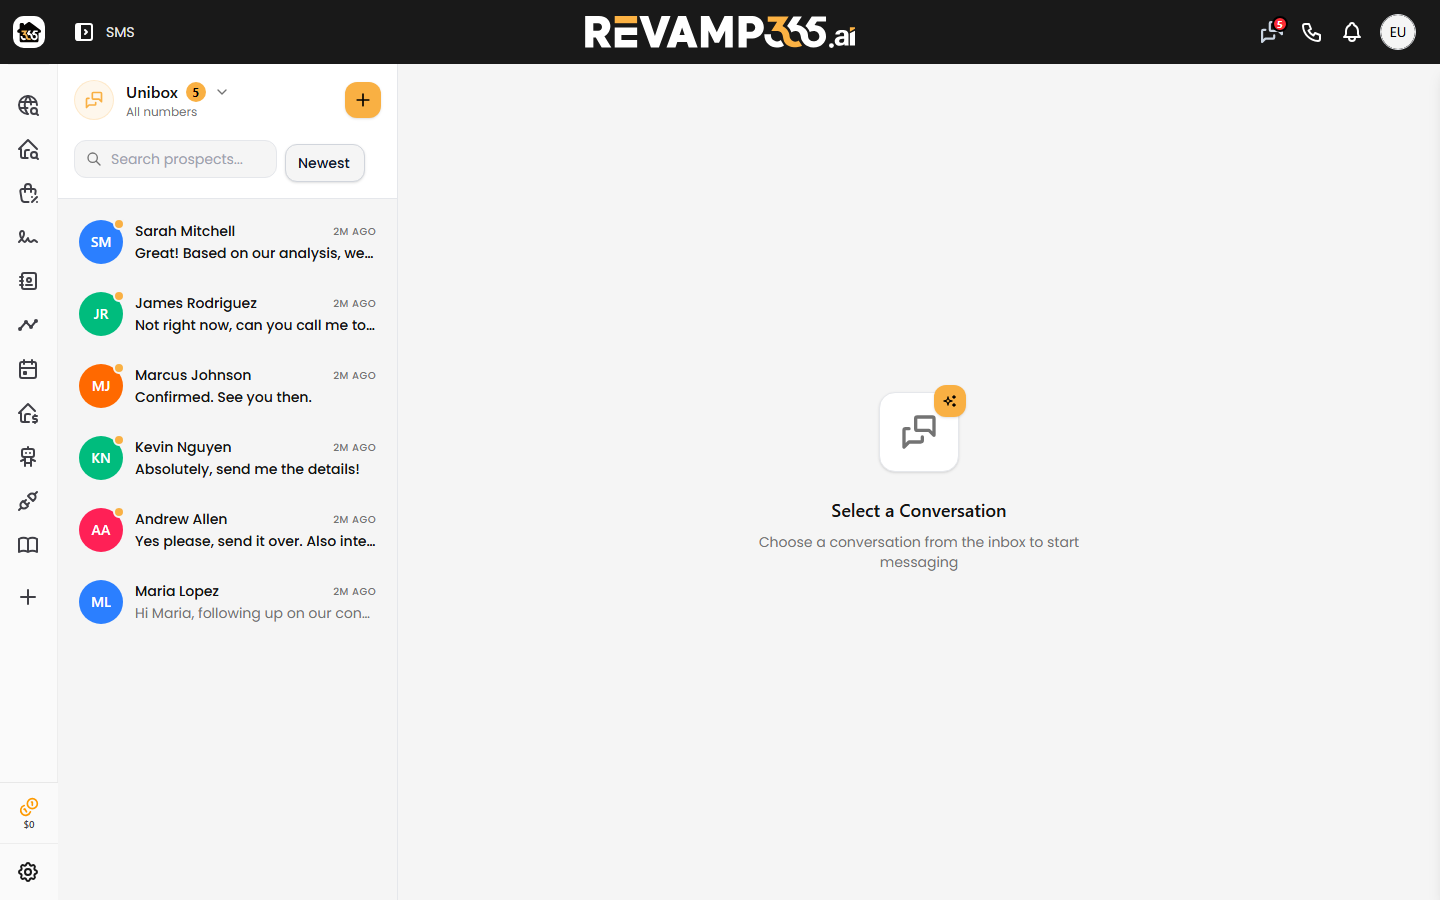
Task: Open the shopping bag sidebar icon
Action: [x=28, y=193]
